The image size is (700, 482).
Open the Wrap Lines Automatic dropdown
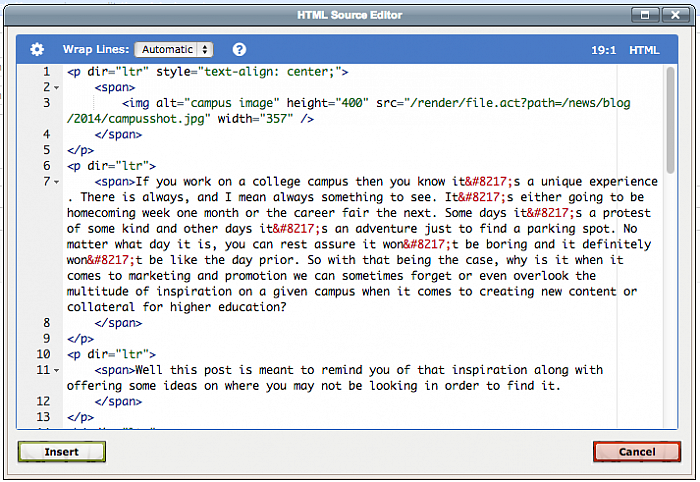click(x=174, y=50)
